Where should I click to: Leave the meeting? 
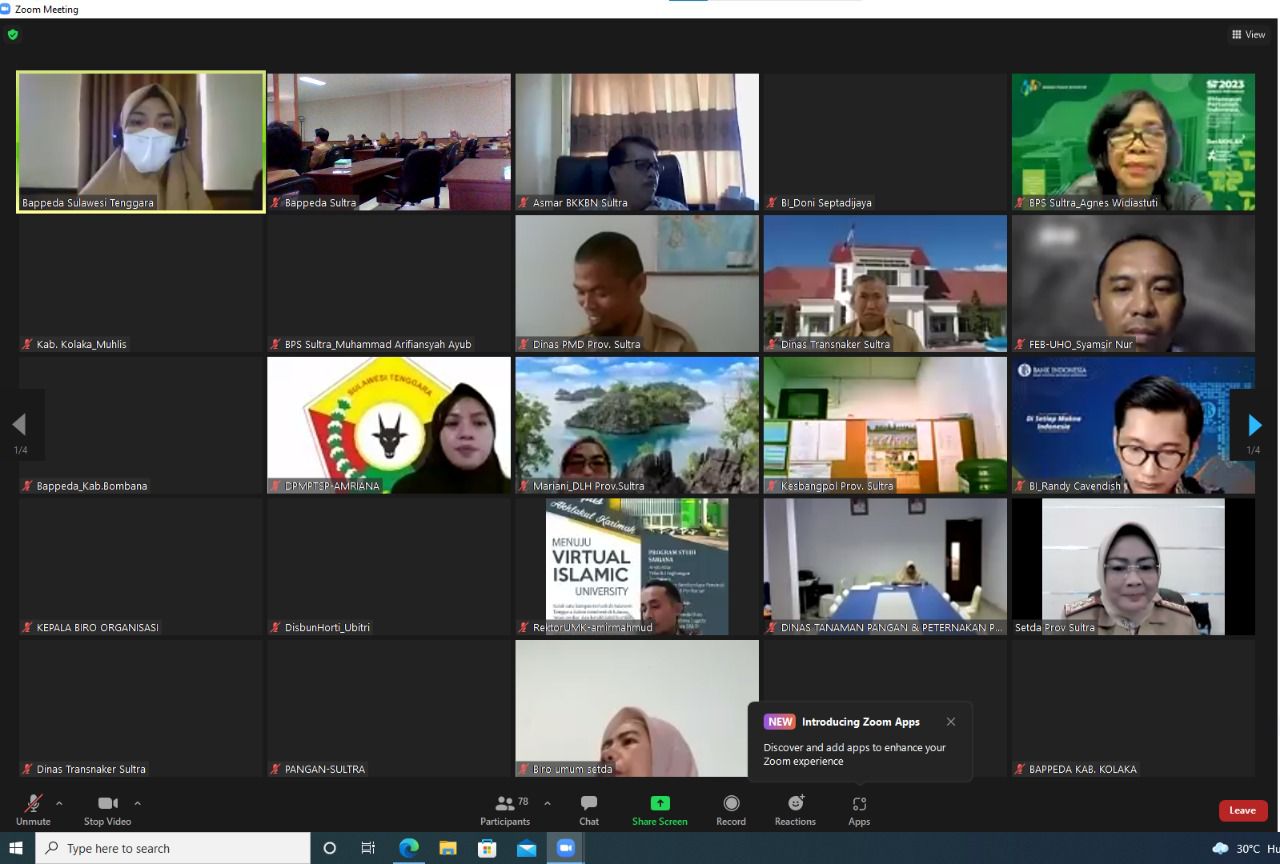click(x=1243, y=810)
